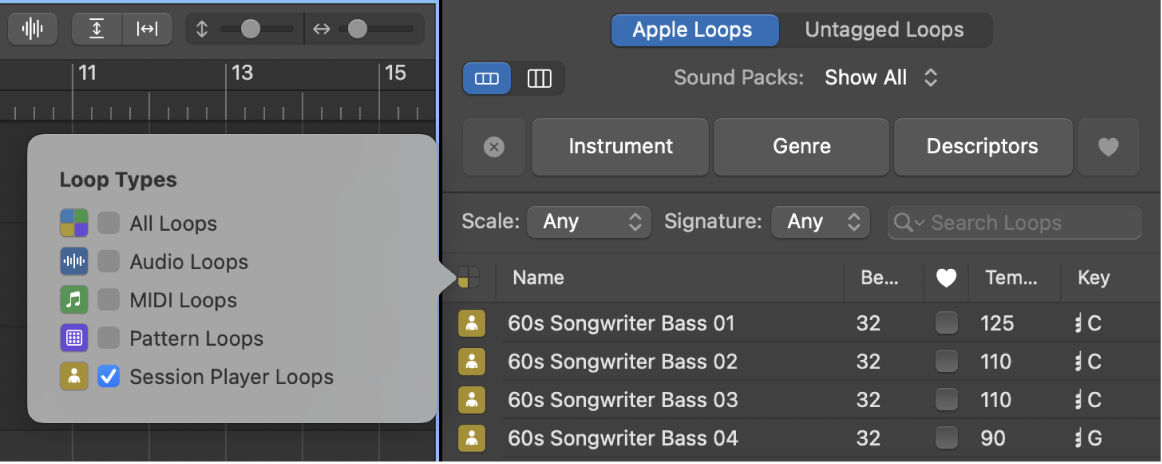
Task: Open the Descriptors filter
Action: point(983,147)
